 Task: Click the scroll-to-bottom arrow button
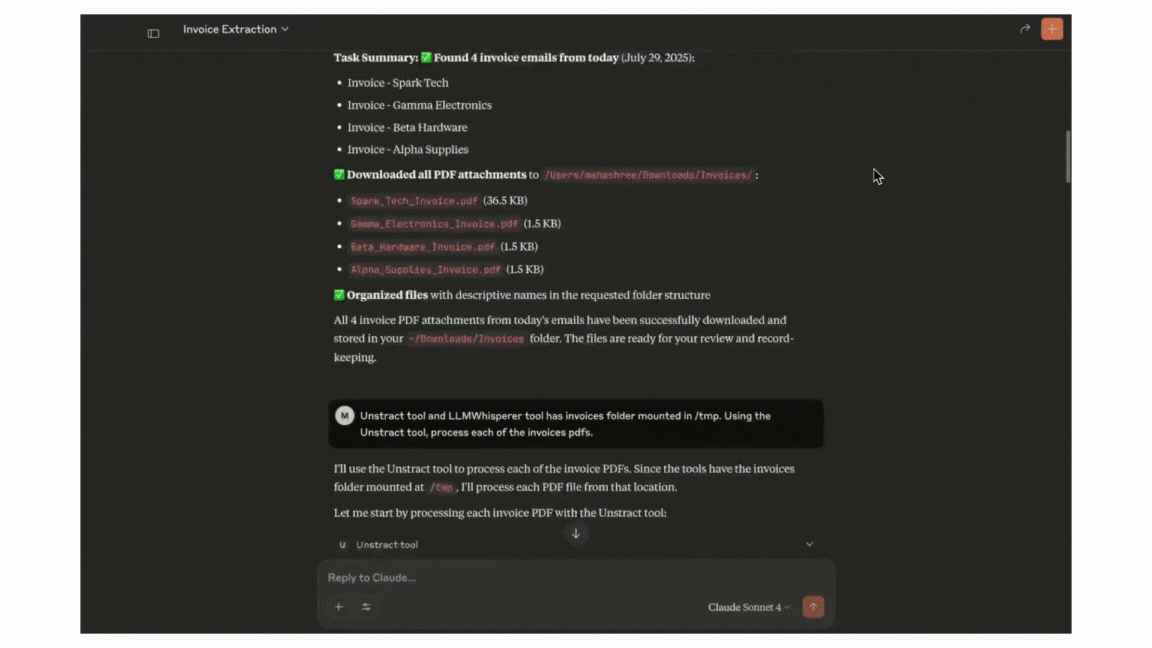click(576, 534)
